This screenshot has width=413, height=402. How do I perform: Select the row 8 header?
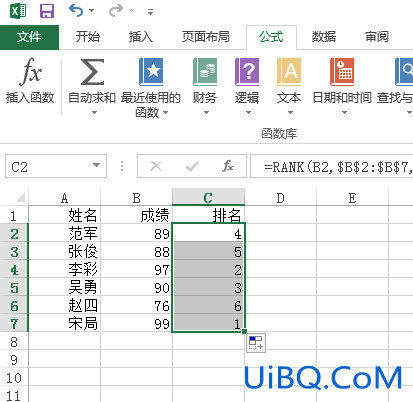pos(14,342)
